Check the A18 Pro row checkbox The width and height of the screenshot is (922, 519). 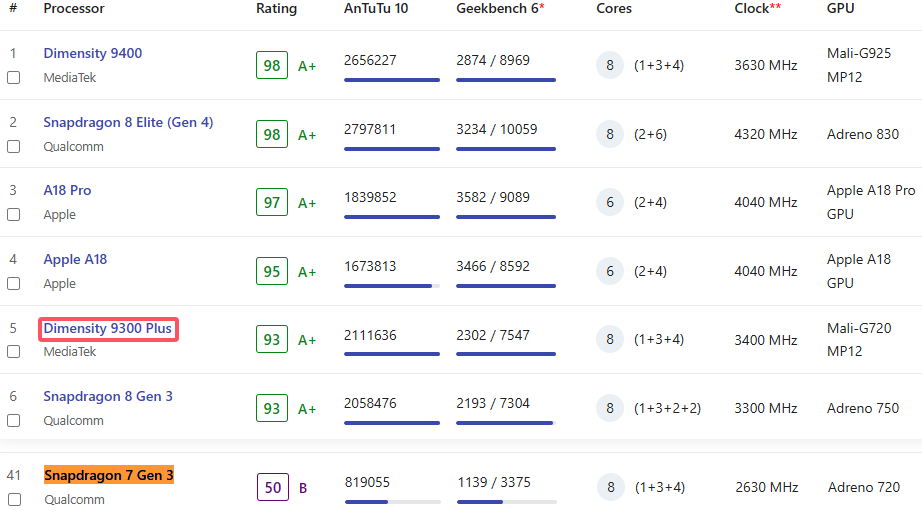coord(14,214)
